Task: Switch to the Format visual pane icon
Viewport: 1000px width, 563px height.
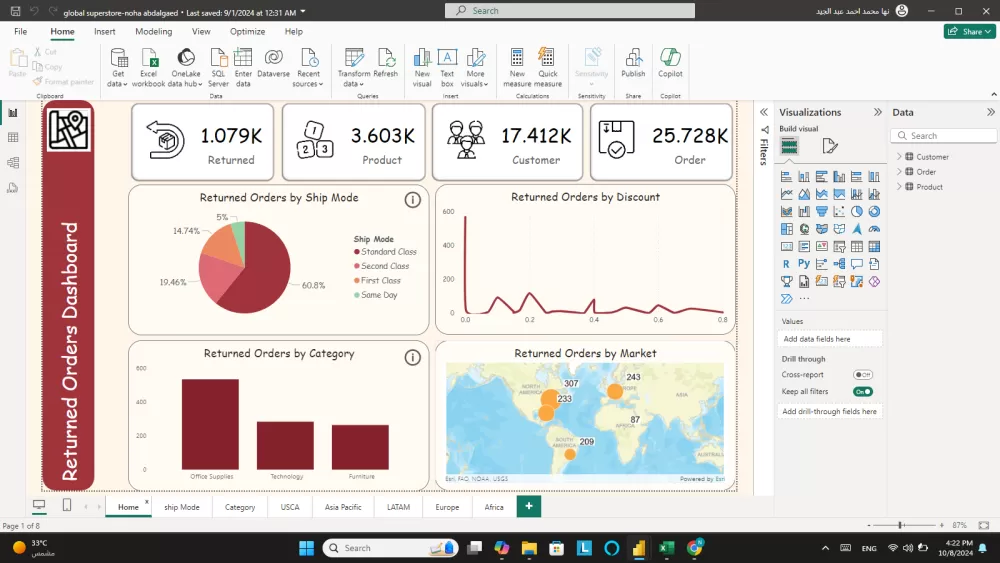Action: [x=829, y=146]
